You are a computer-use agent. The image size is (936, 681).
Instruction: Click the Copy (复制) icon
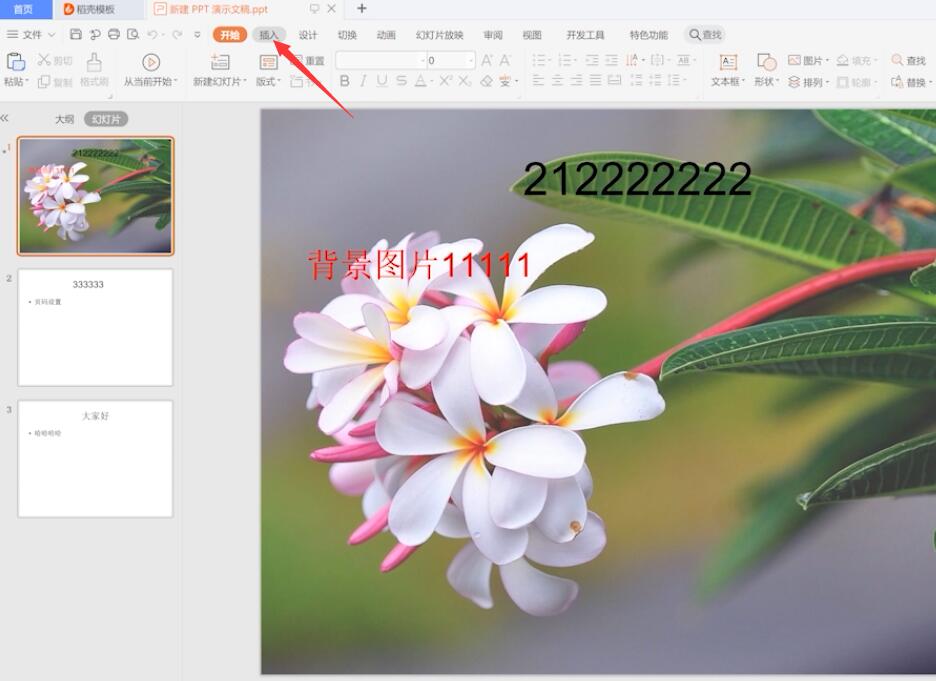point(44,82)
